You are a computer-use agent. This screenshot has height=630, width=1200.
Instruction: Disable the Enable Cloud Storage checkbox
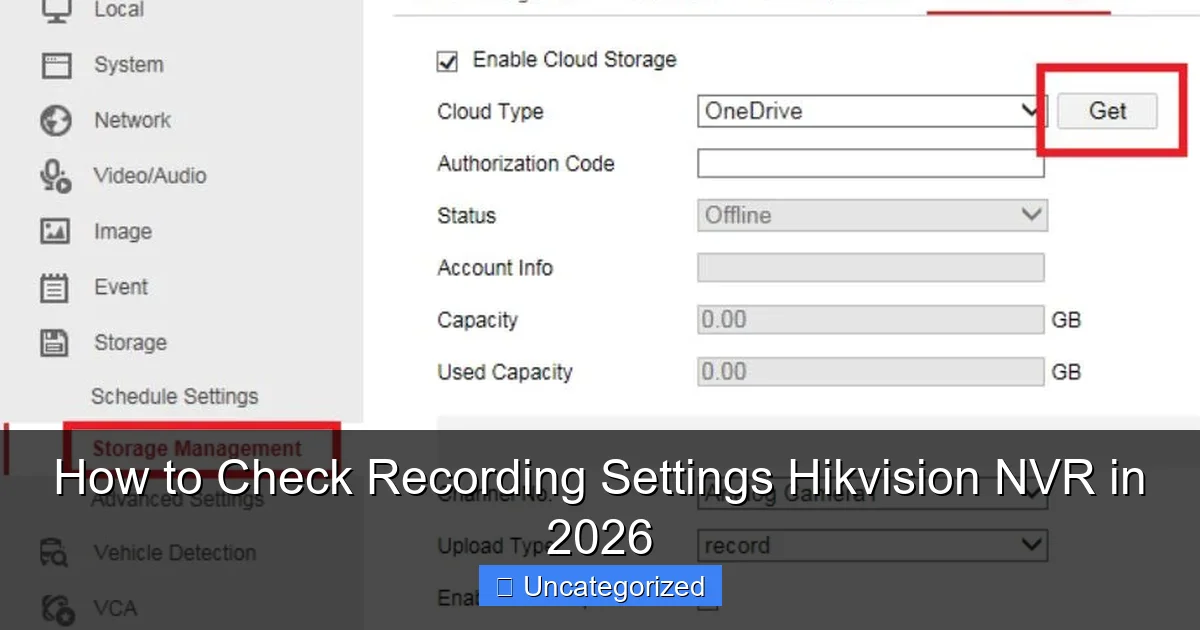(x=447, y=61)
